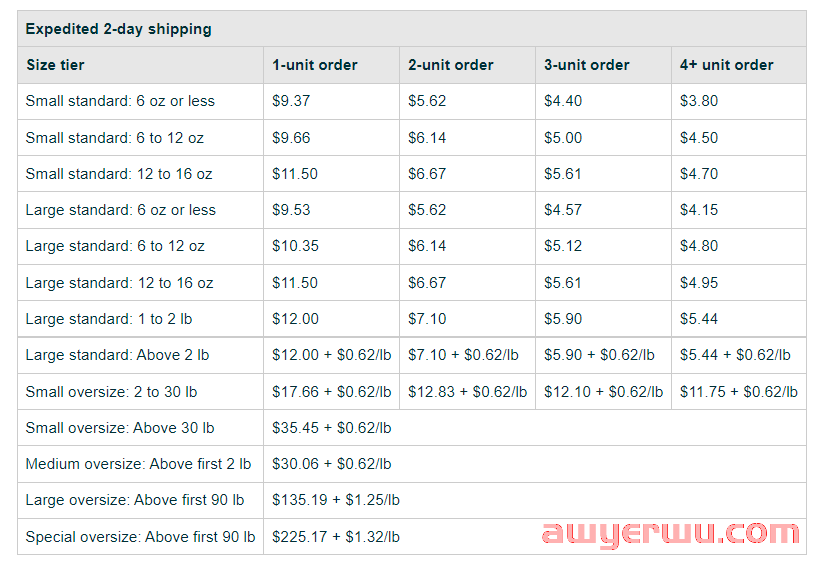Image resolution: width=818 pixels, height=563 pixels.
Task: Click the $4.70 price cell
Action: point(698,174)
